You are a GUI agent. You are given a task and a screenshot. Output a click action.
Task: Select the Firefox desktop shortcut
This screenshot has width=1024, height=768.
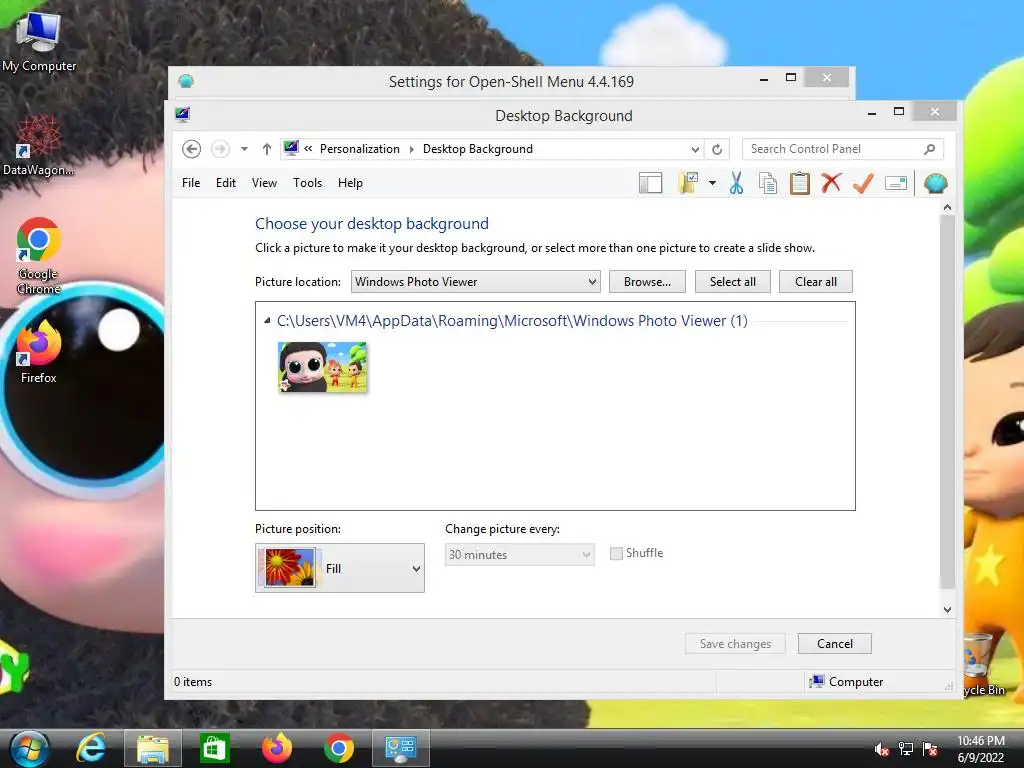point(39,351)
